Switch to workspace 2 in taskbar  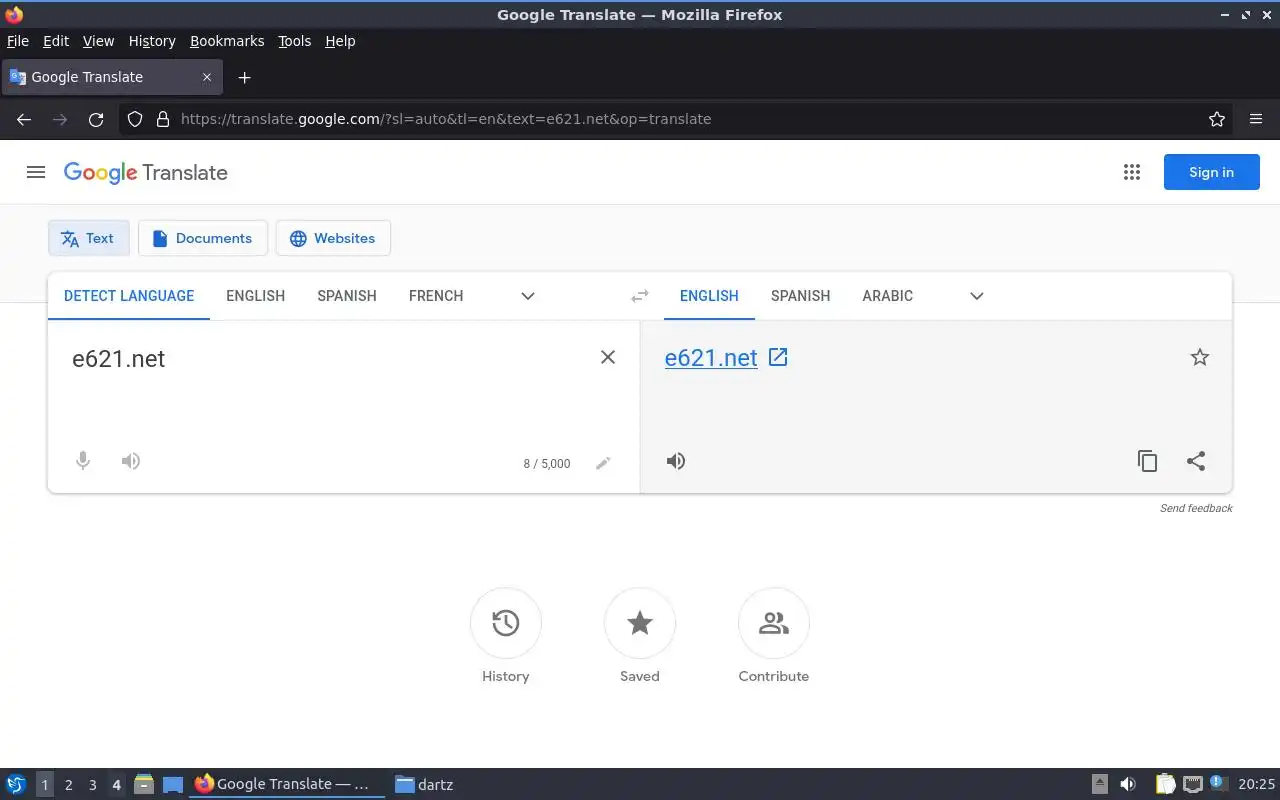(x=68, y=785)
